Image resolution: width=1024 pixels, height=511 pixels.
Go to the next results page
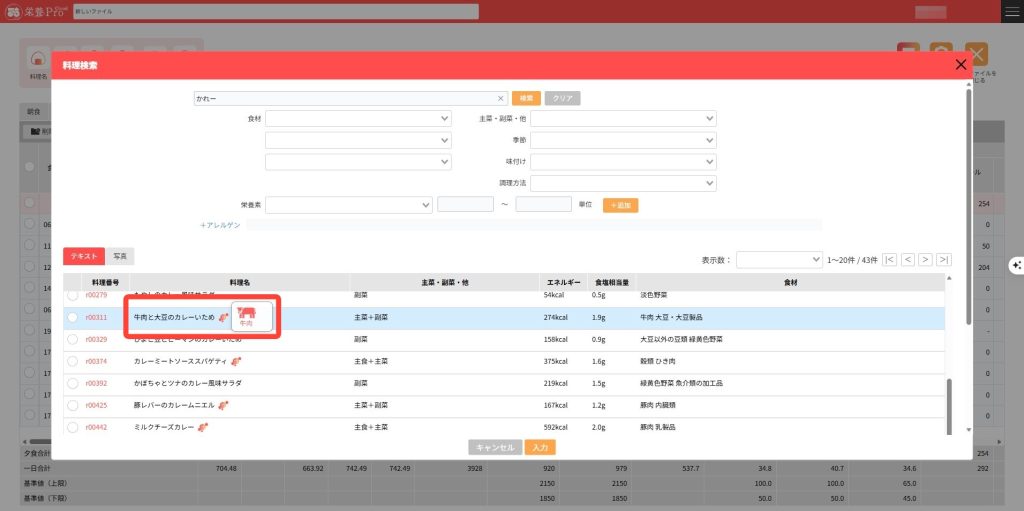point(925,259)
